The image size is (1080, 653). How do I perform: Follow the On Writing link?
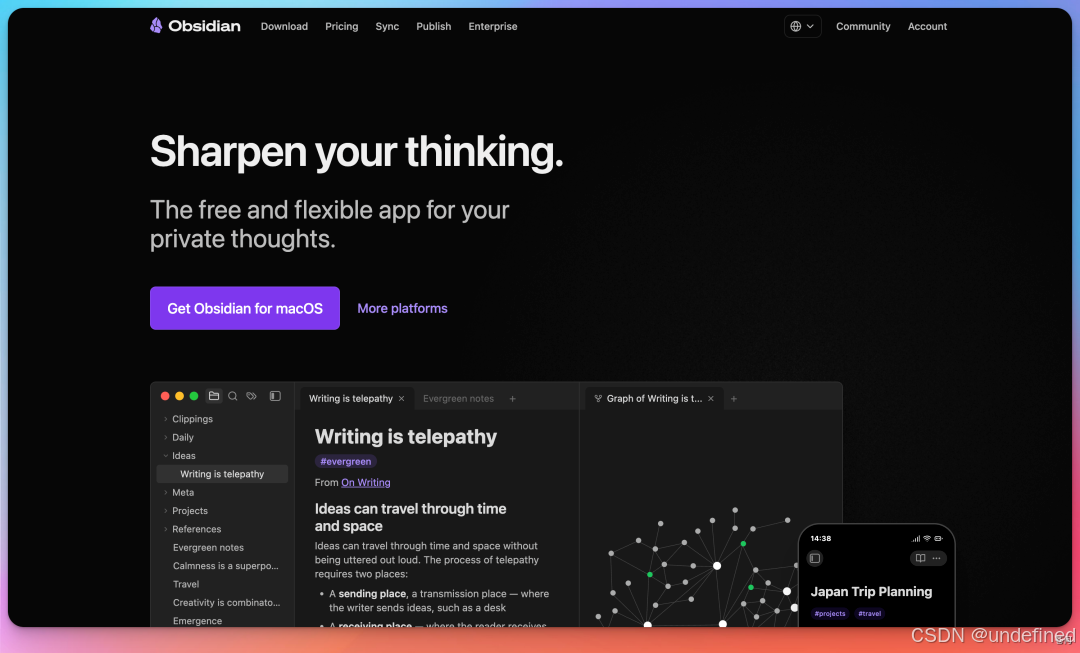click(366, 483)
